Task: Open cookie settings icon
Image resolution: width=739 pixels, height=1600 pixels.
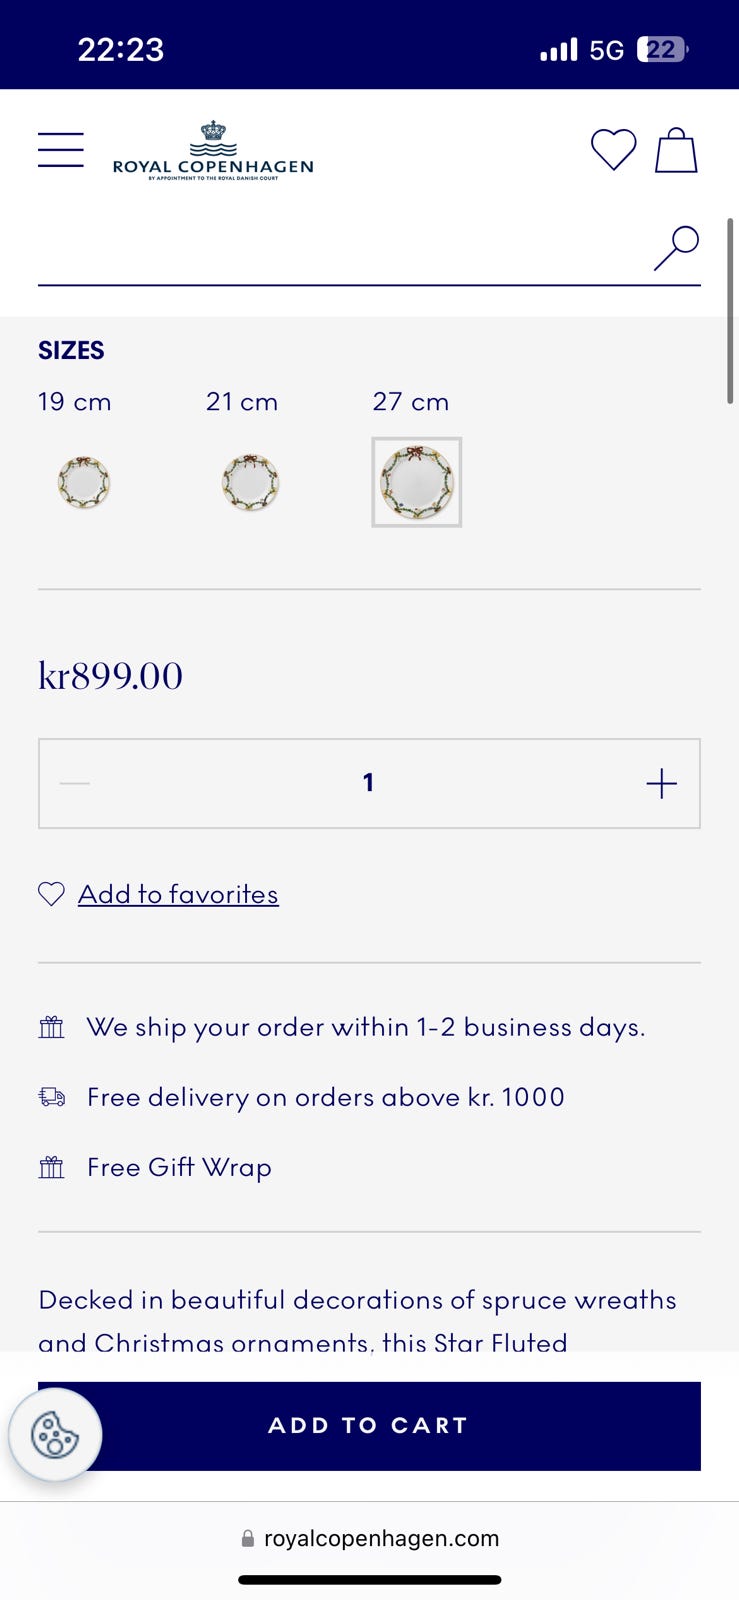Action: tap(55, 1435)
